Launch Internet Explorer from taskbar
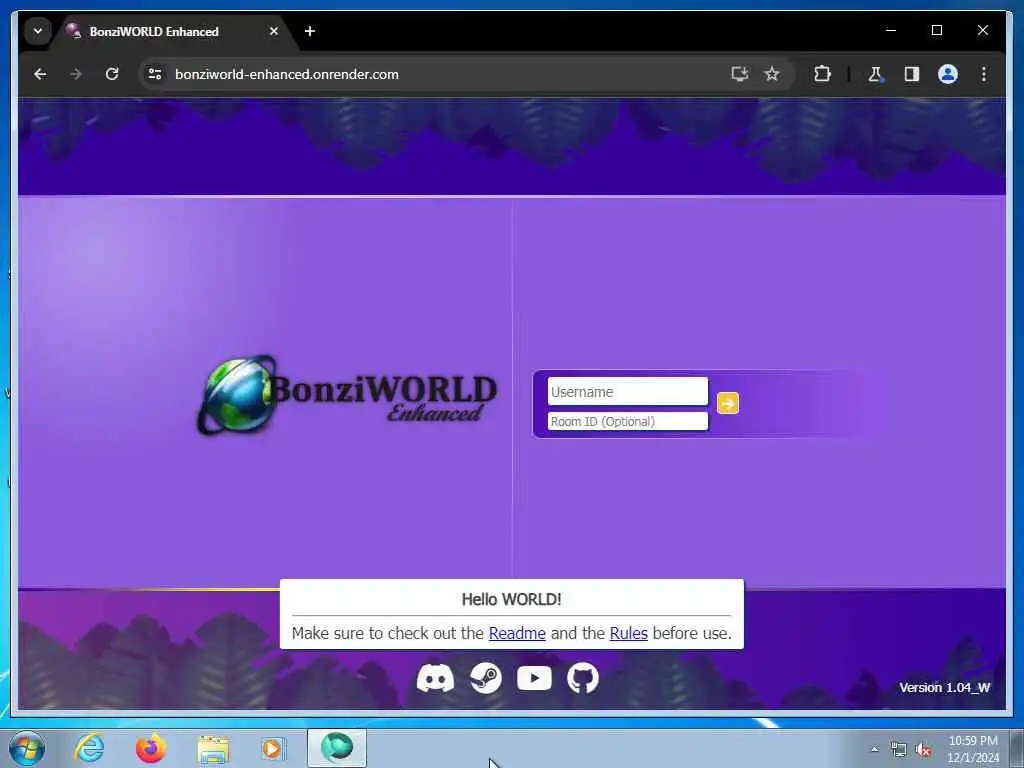The width and height of the screenshot is (1024, 768). pyautogui.click(x=89, y=748)
